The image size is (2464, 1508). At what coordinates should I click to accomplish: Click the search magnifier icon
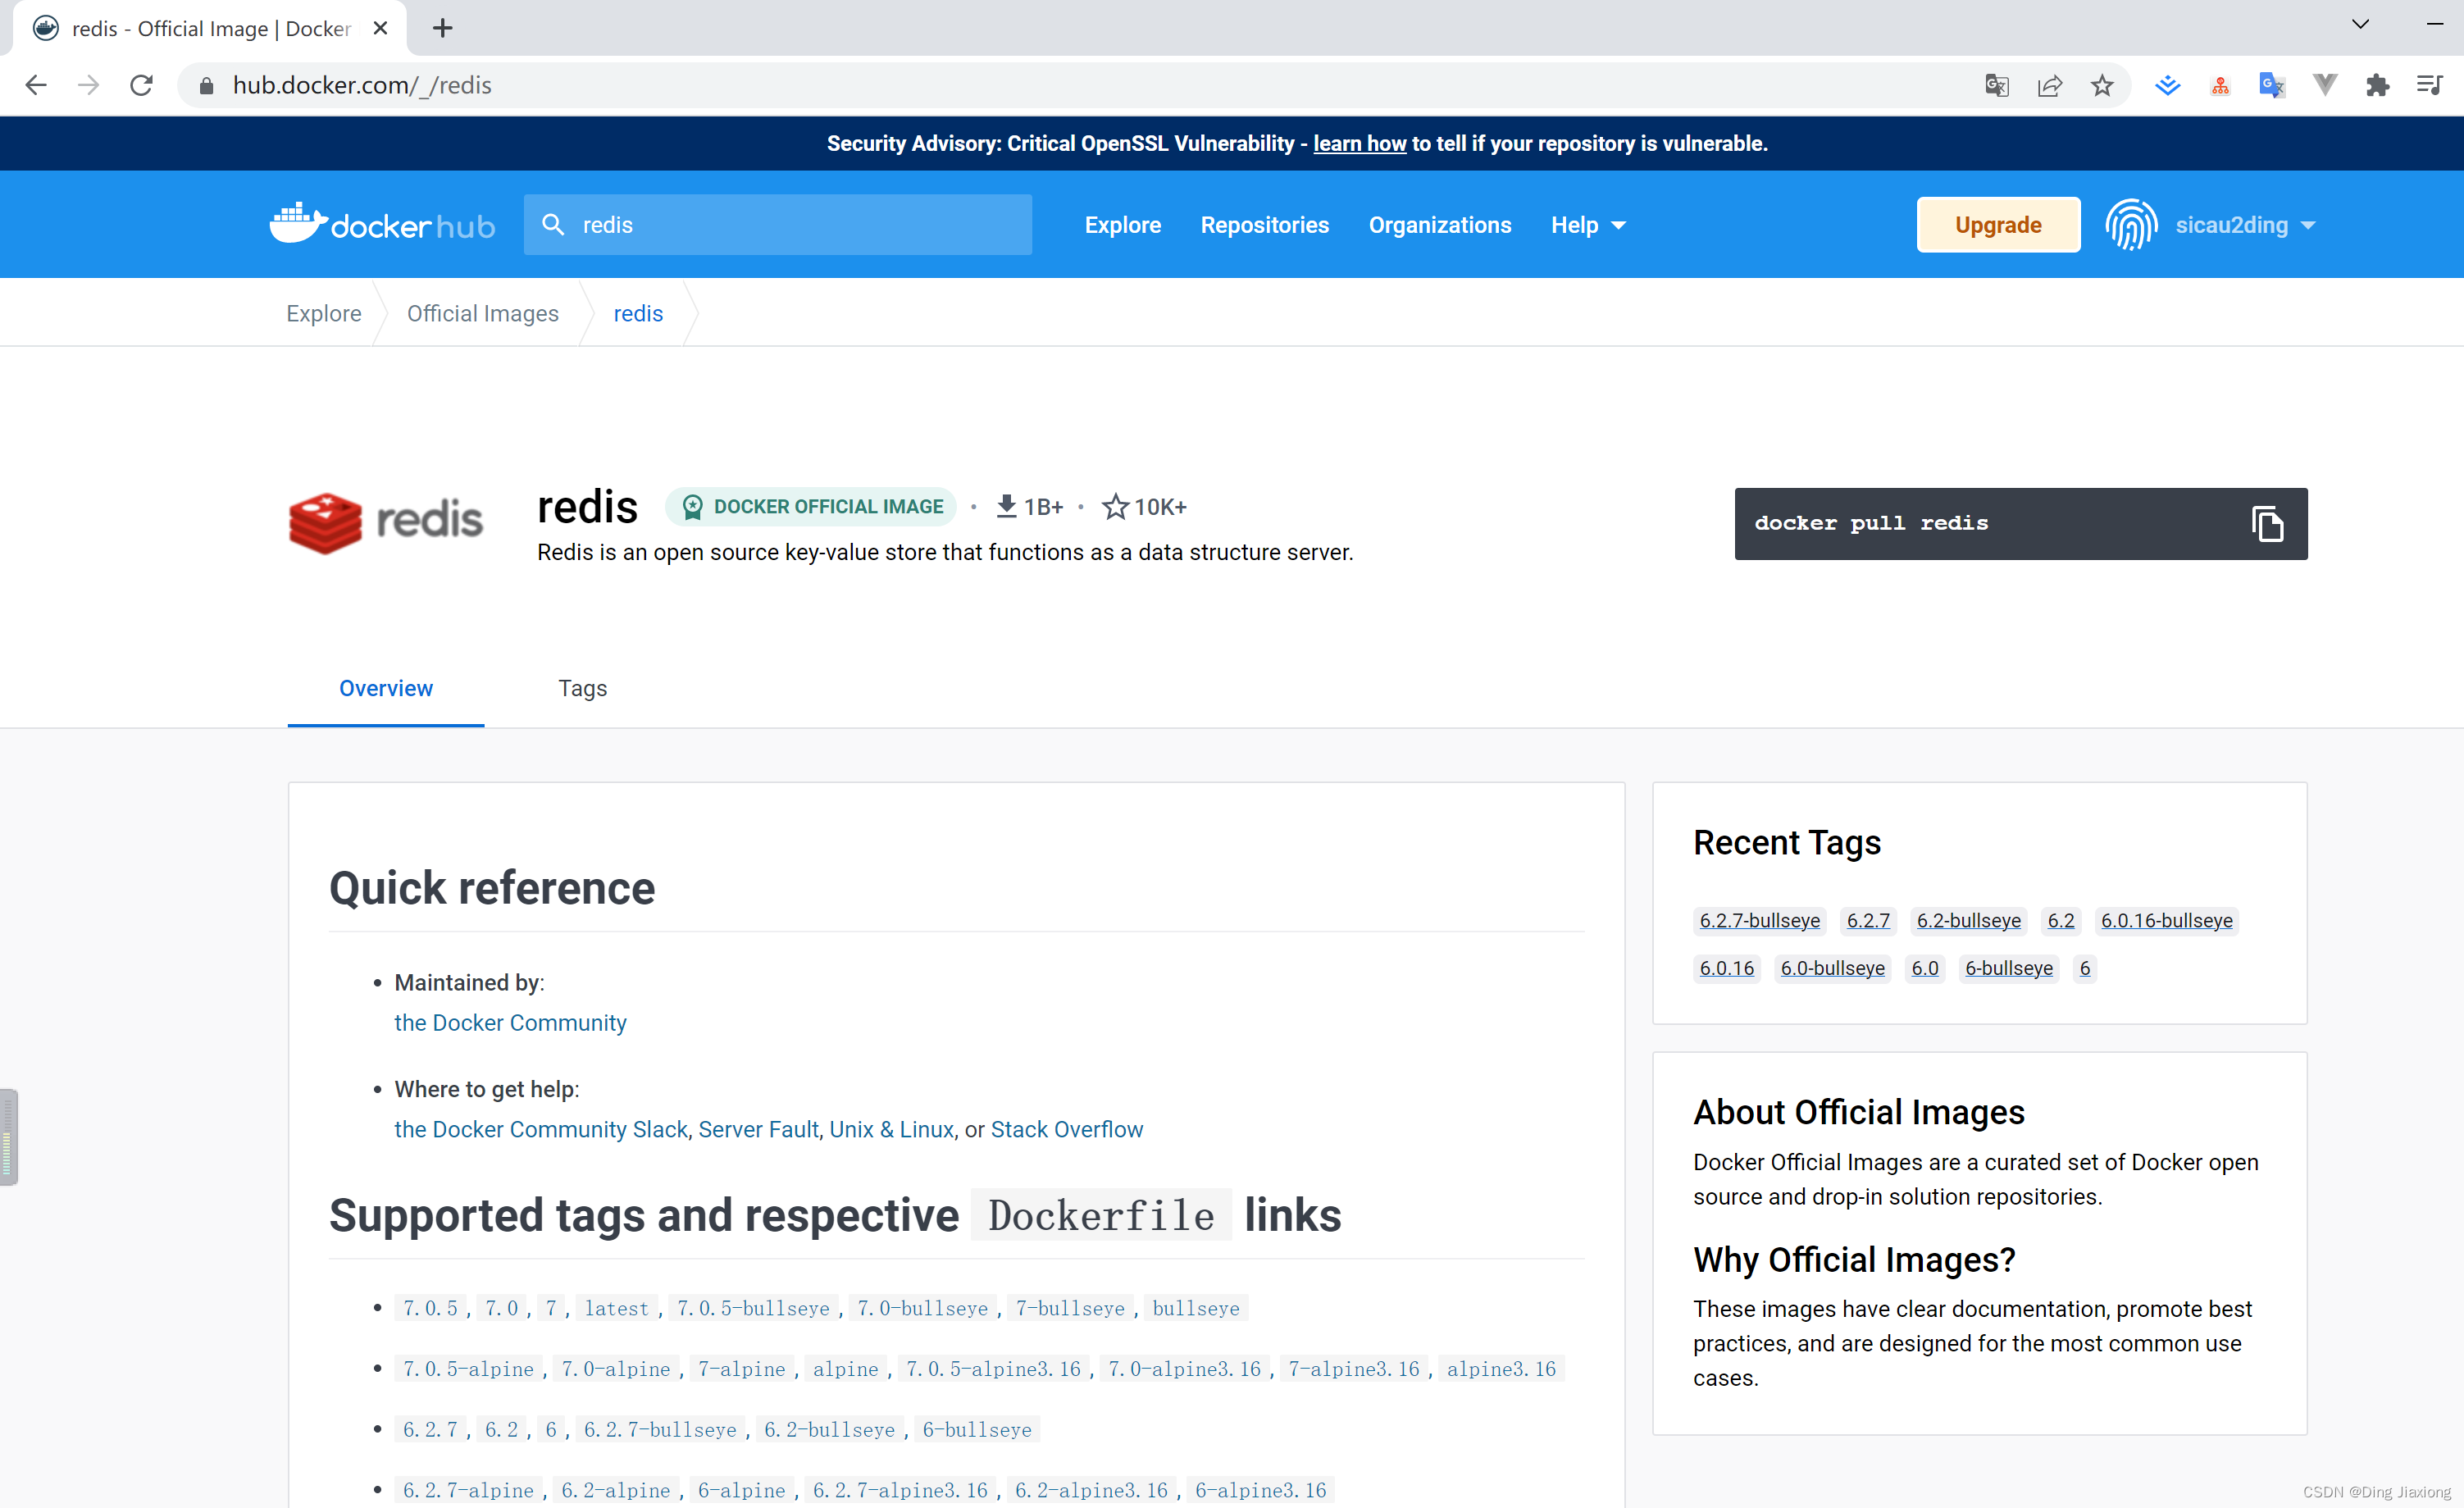(553, 224)
